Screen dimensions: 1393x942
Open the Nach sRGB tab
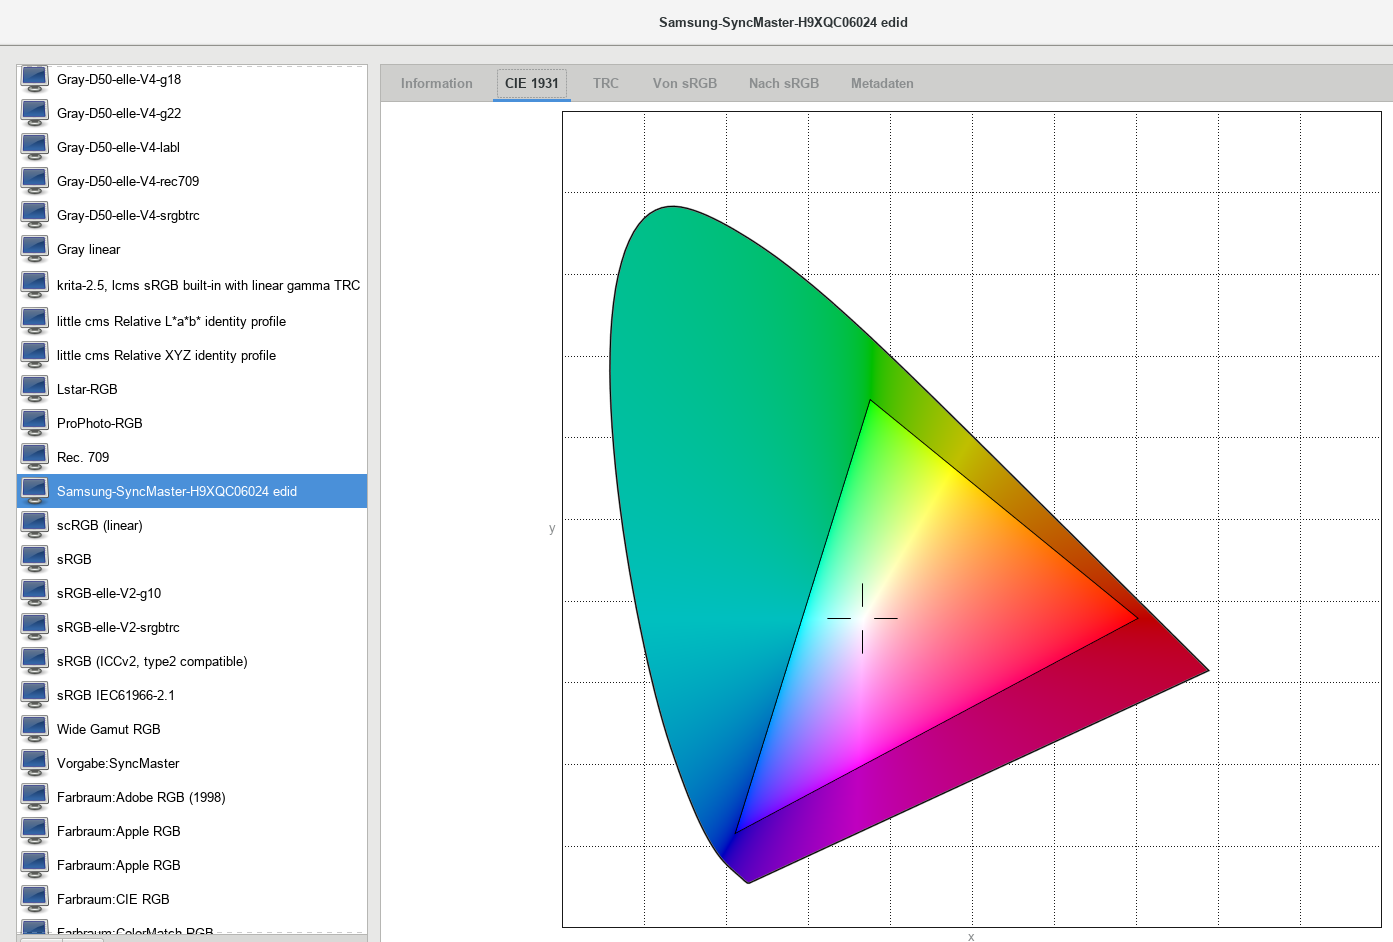point(784,84)
